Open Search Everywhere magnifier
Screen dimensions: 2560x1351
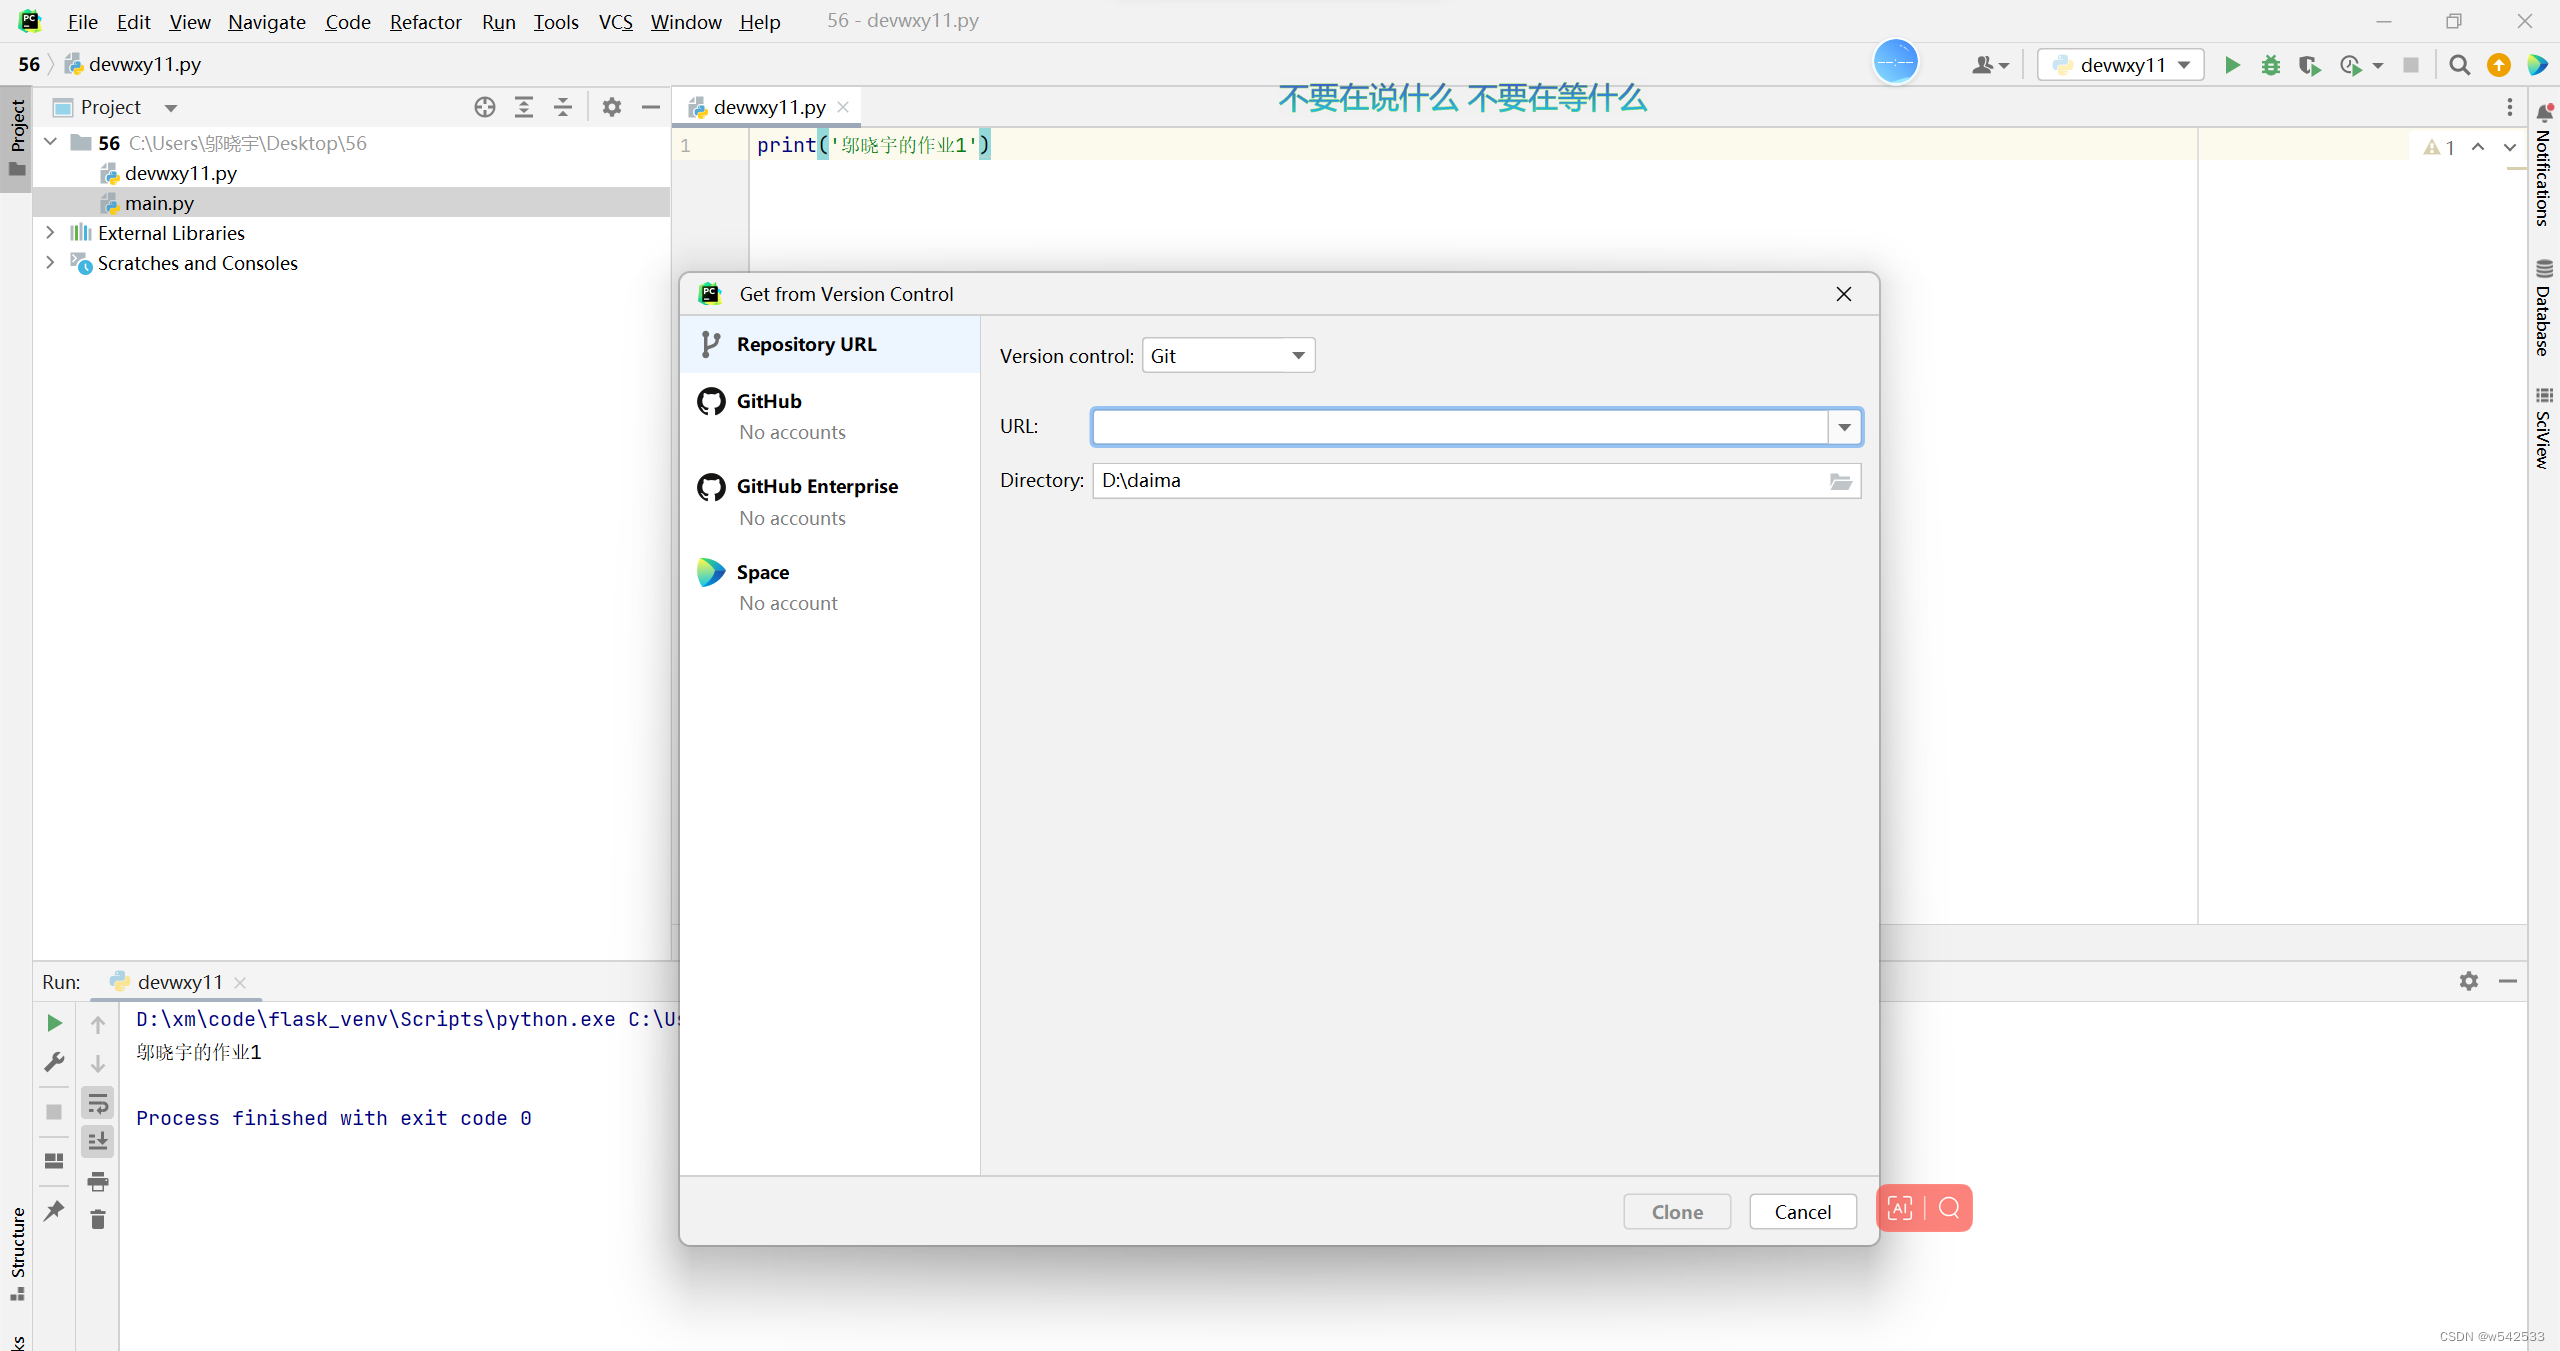pyautogui.click(x=2460, y=64)
